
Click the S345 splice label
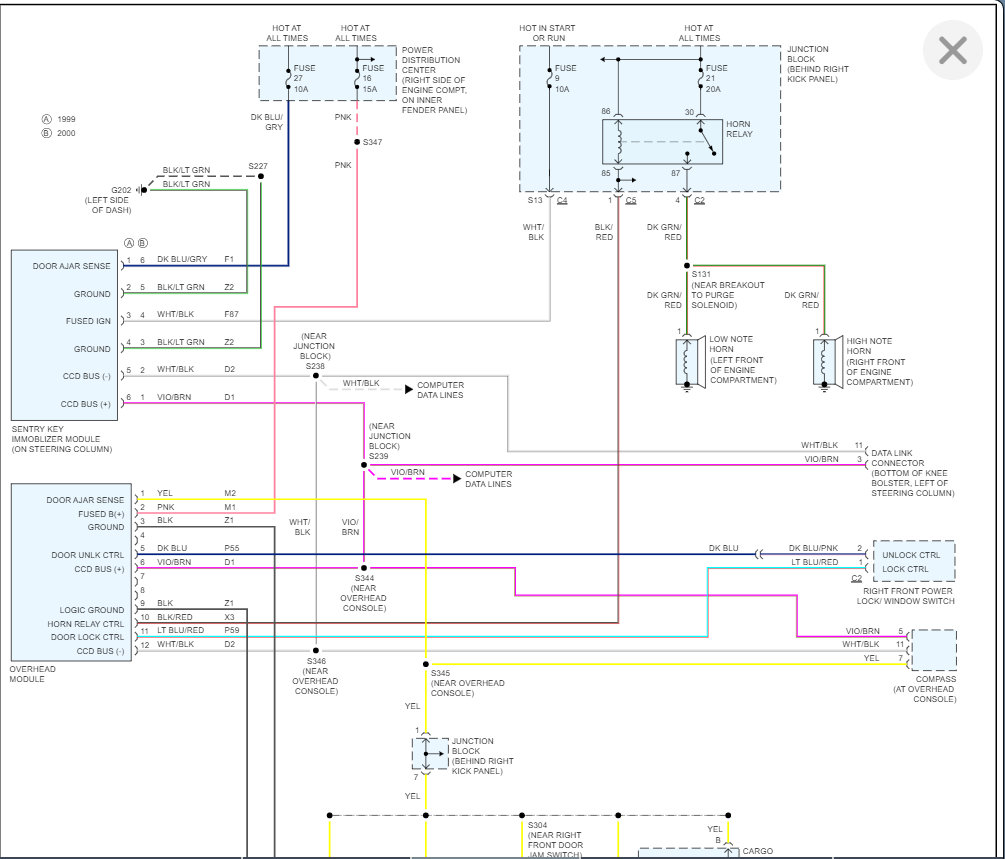[440, 673]
